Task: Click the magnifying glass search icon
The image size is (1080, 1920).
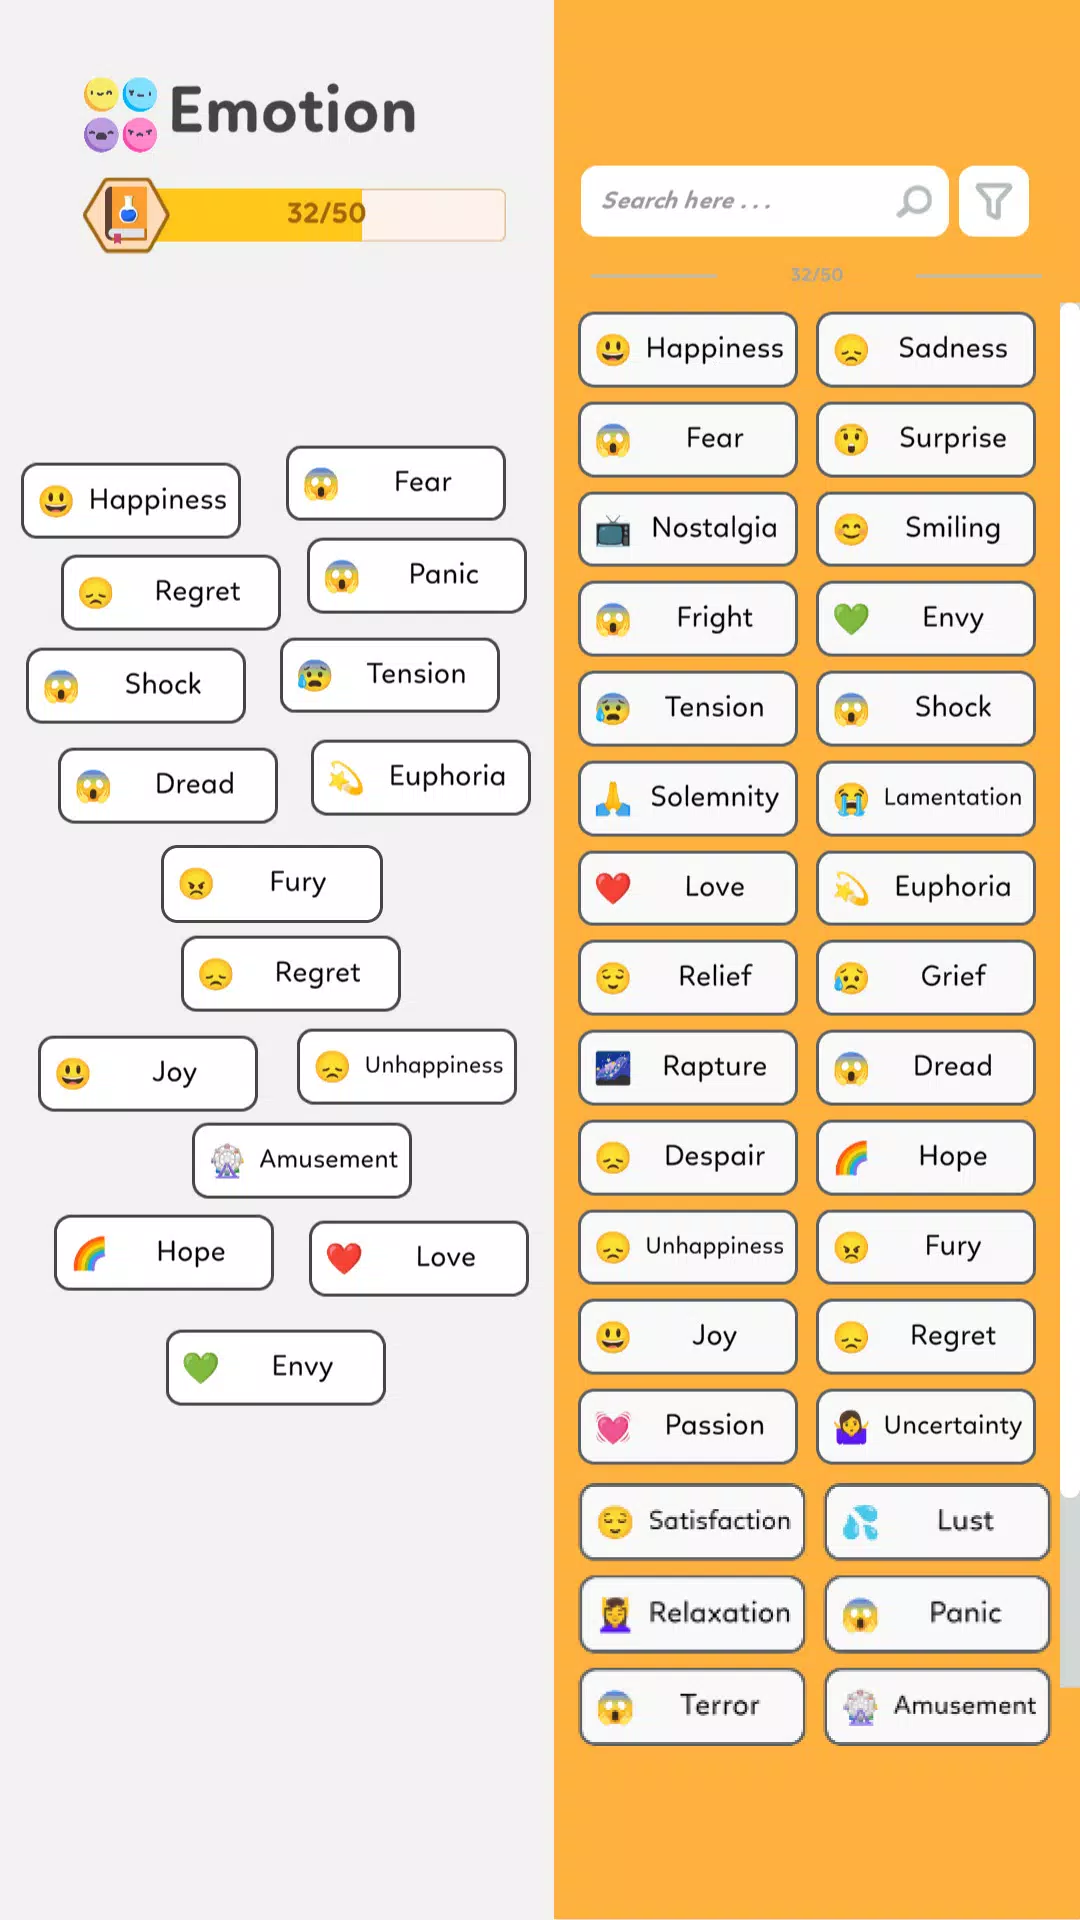Action: click(x=914, y=201)
